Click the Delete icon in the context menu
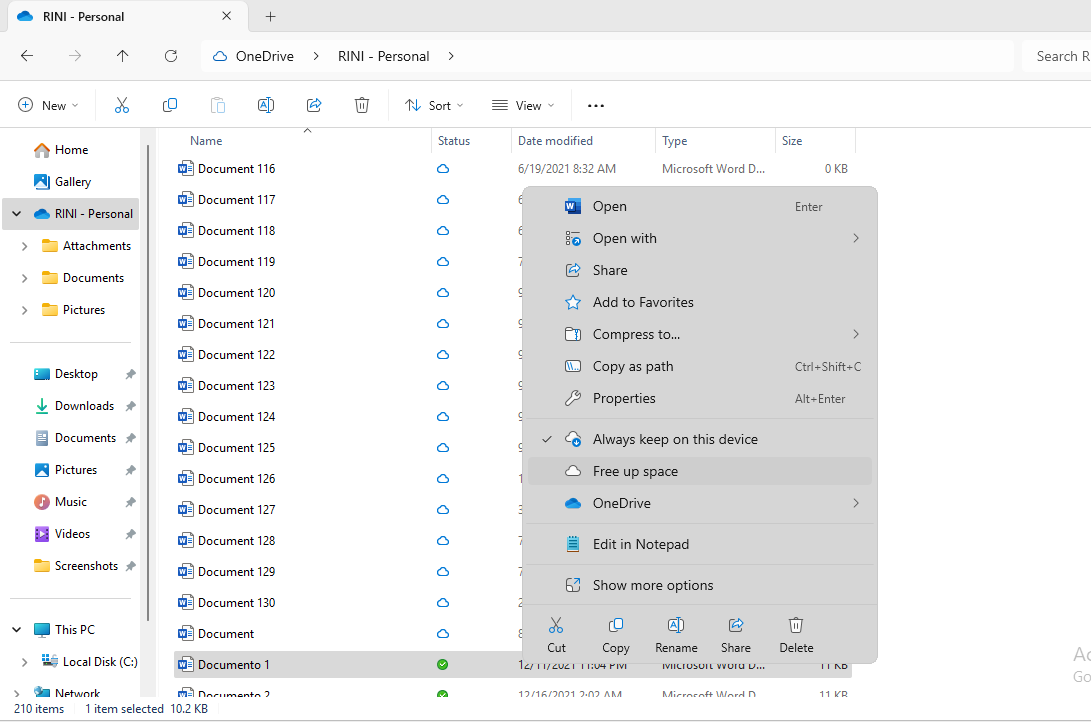The height and width of the screenshot is (722, 1091). (x=796, y=626)
